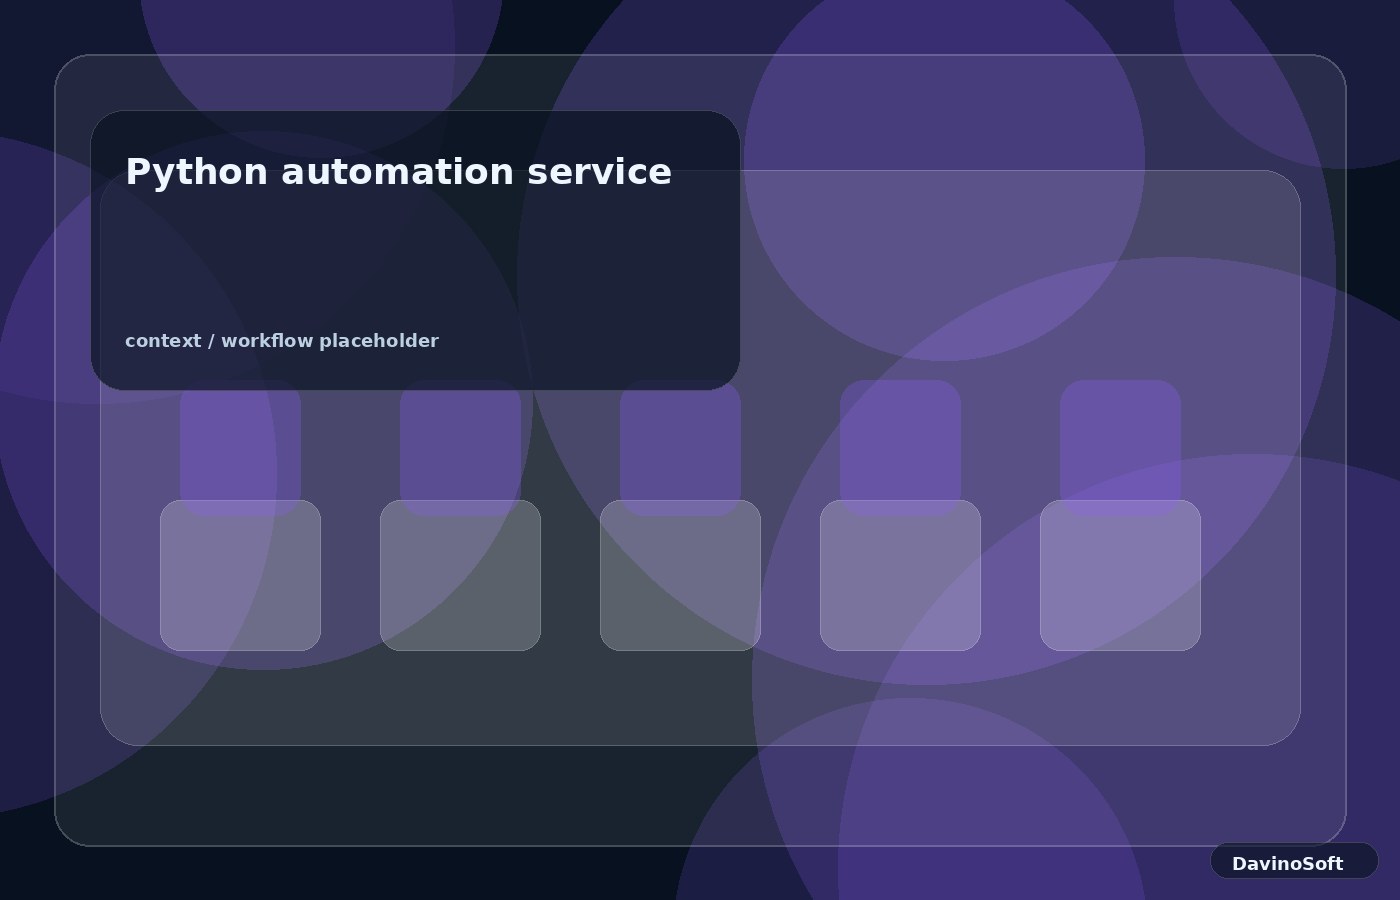Screen dimensions: 1400x900
Task: Click the DavinoSoft badge
Action: 1294,861
